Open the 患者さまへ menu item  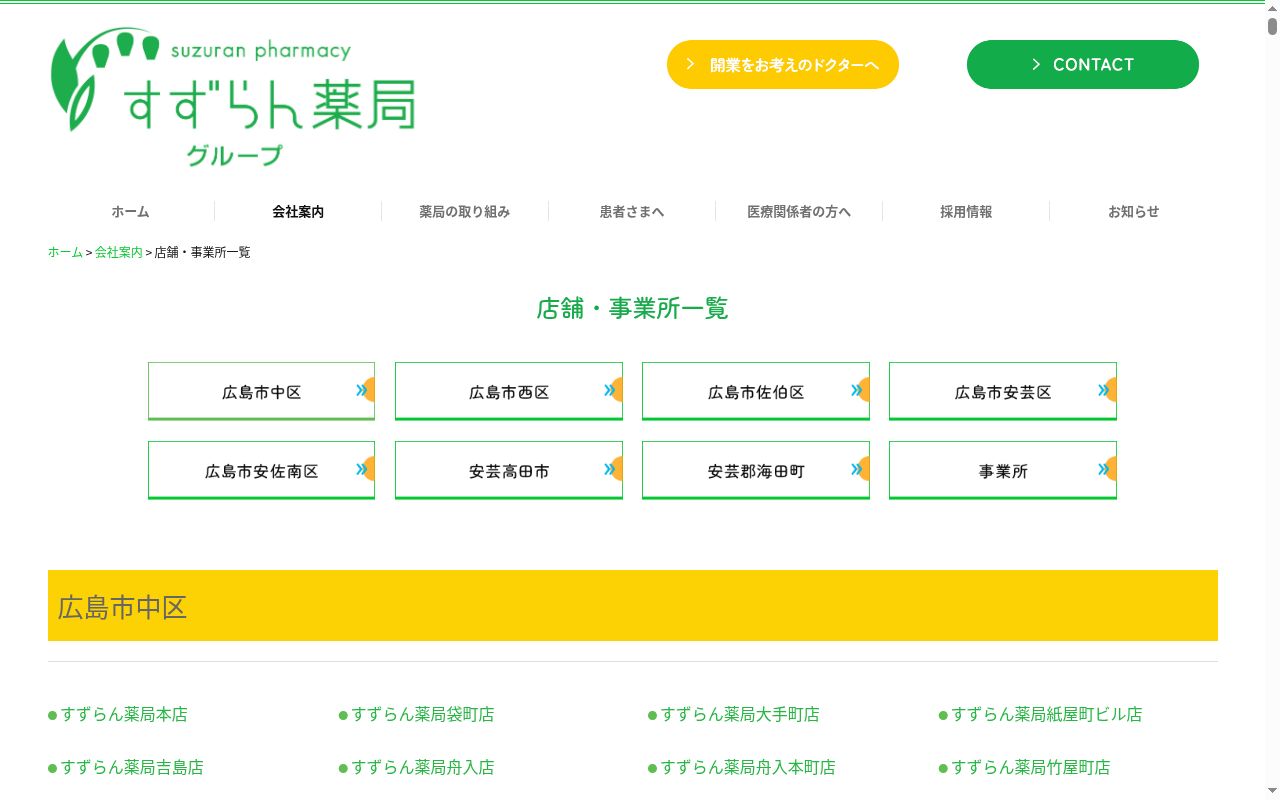click(x=632, y=212)
